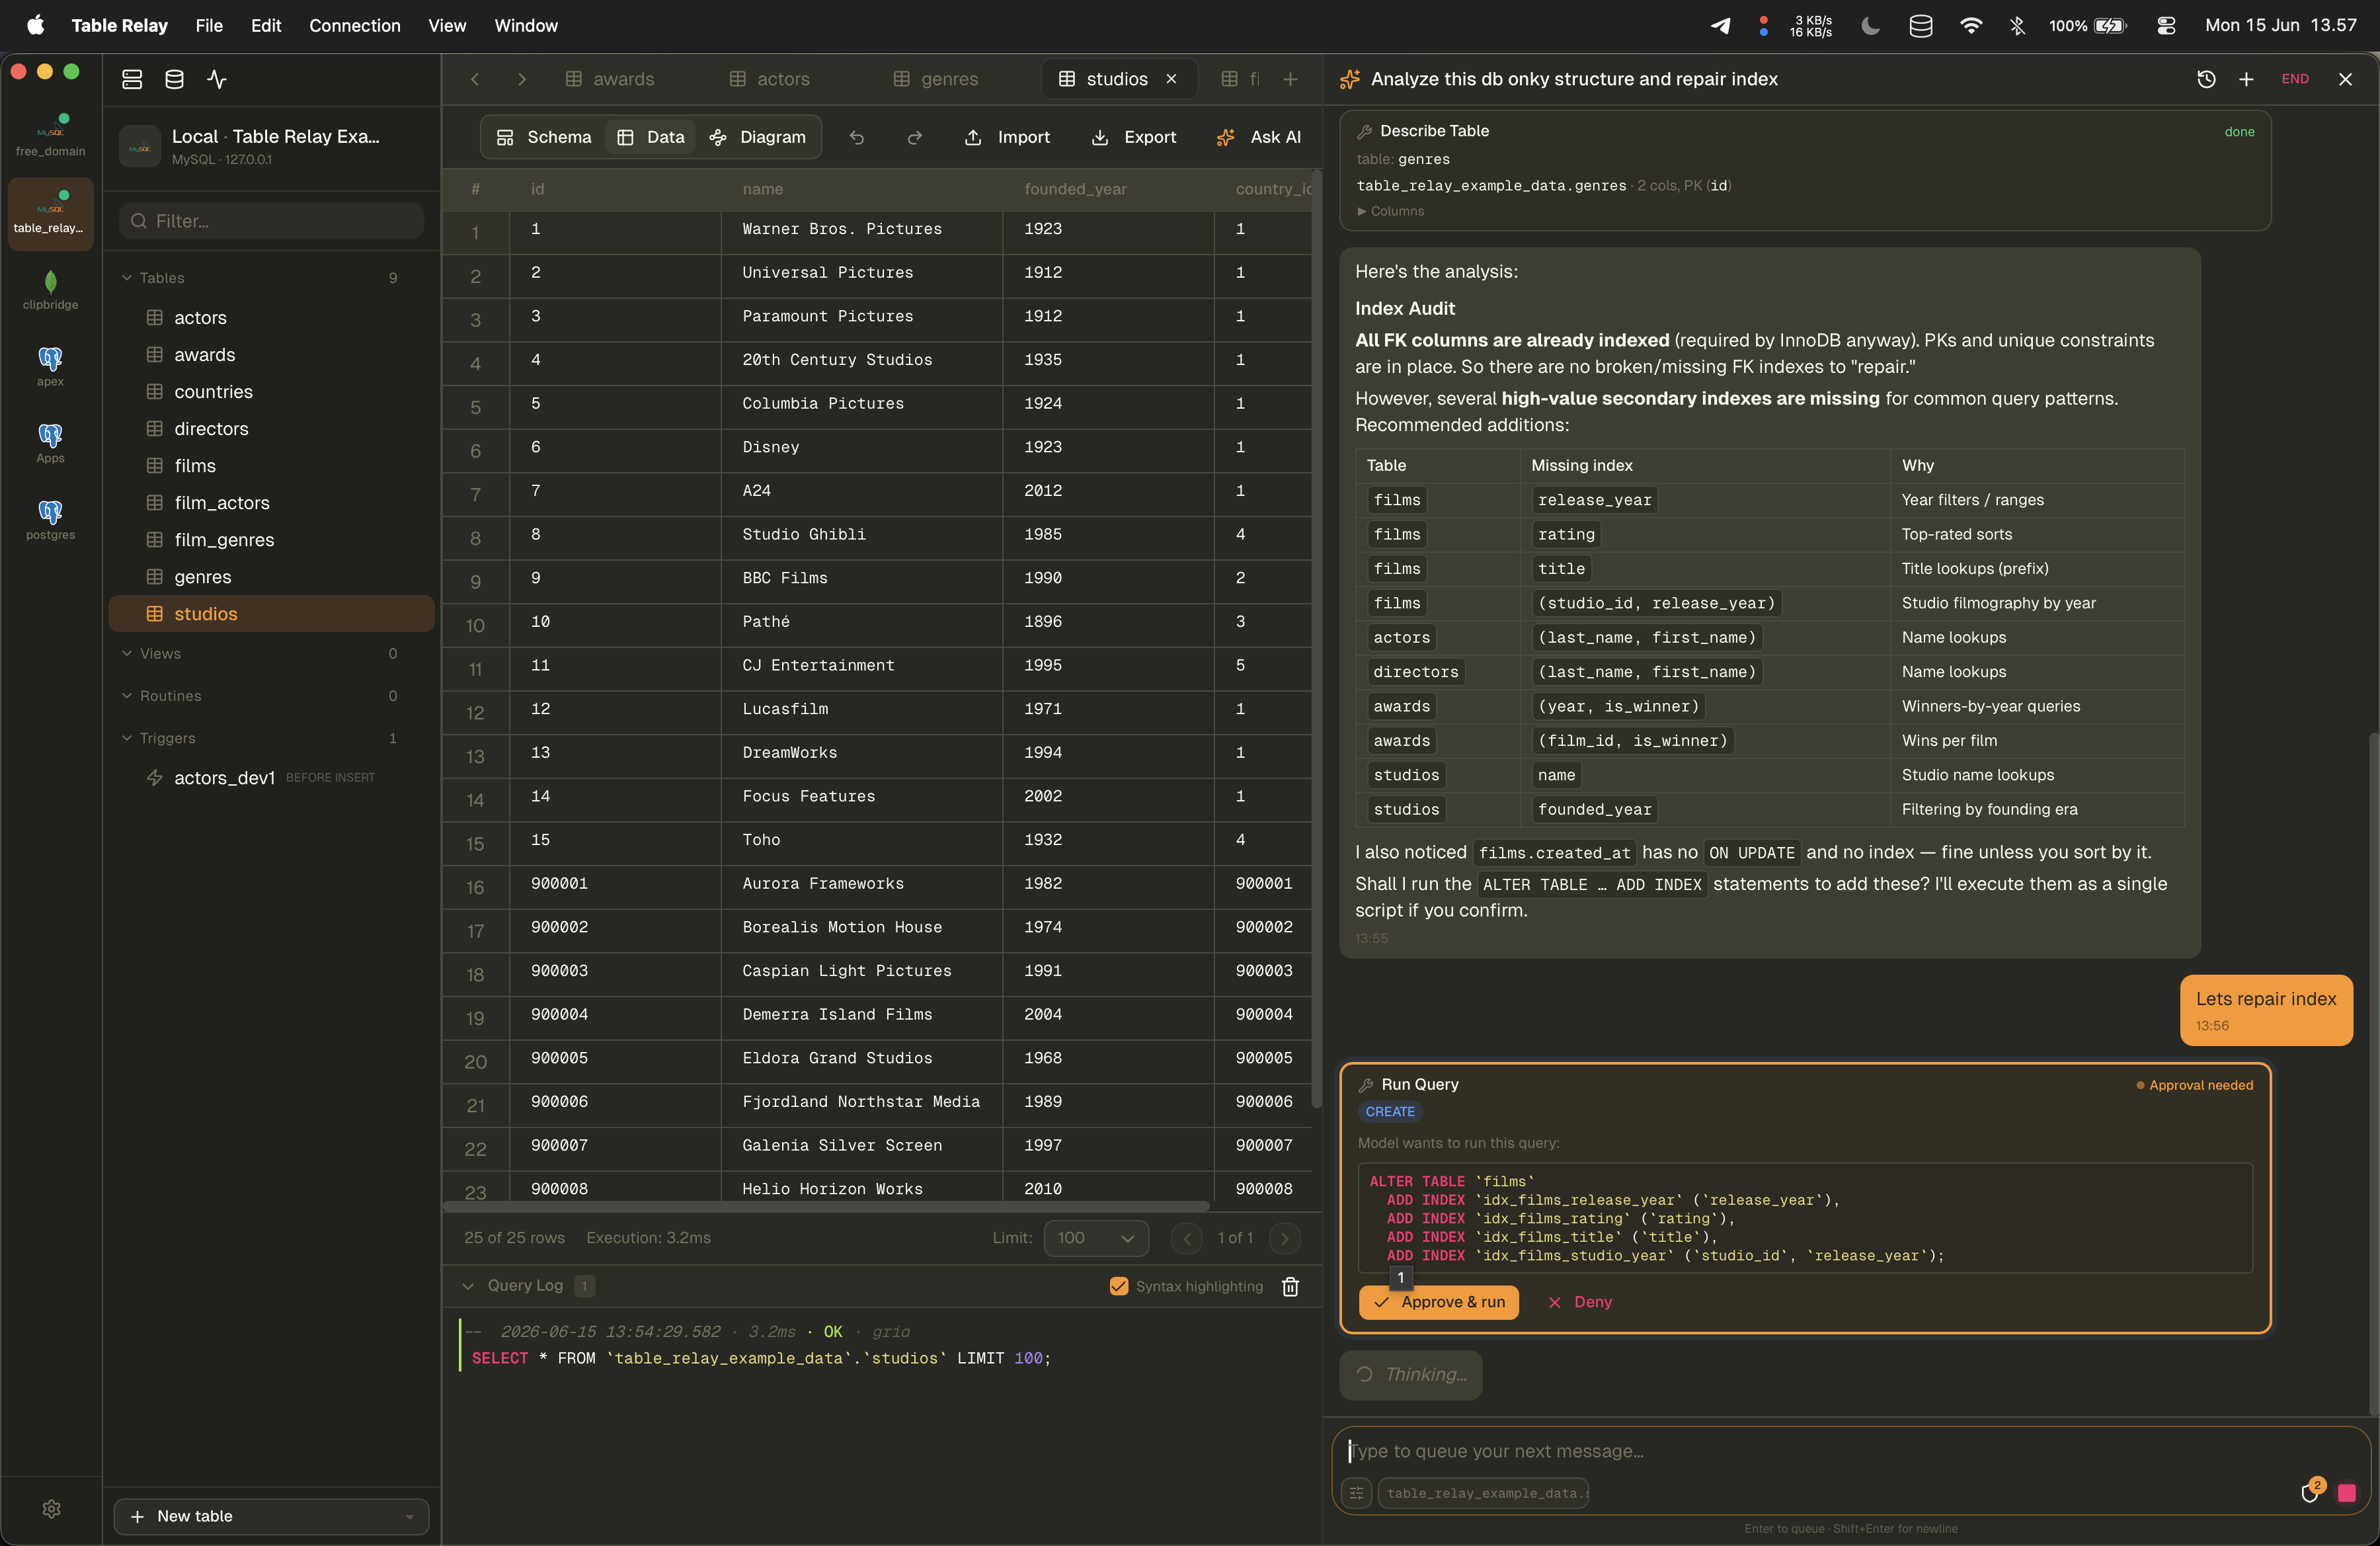Open the AI chat history clock icon

[x=2206, y=79]
